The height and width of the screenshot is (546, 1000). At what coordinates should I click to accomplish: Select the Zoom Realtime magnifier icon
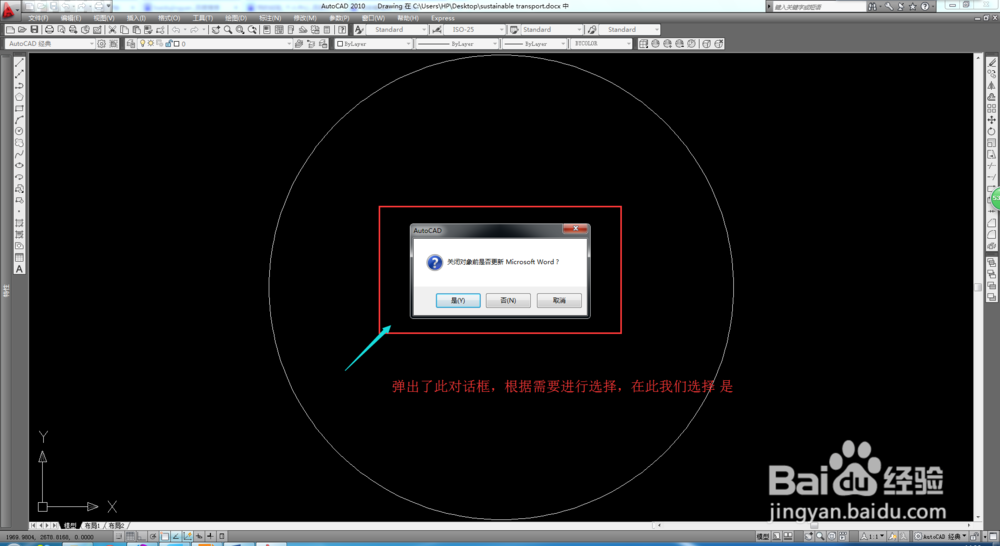228,29
